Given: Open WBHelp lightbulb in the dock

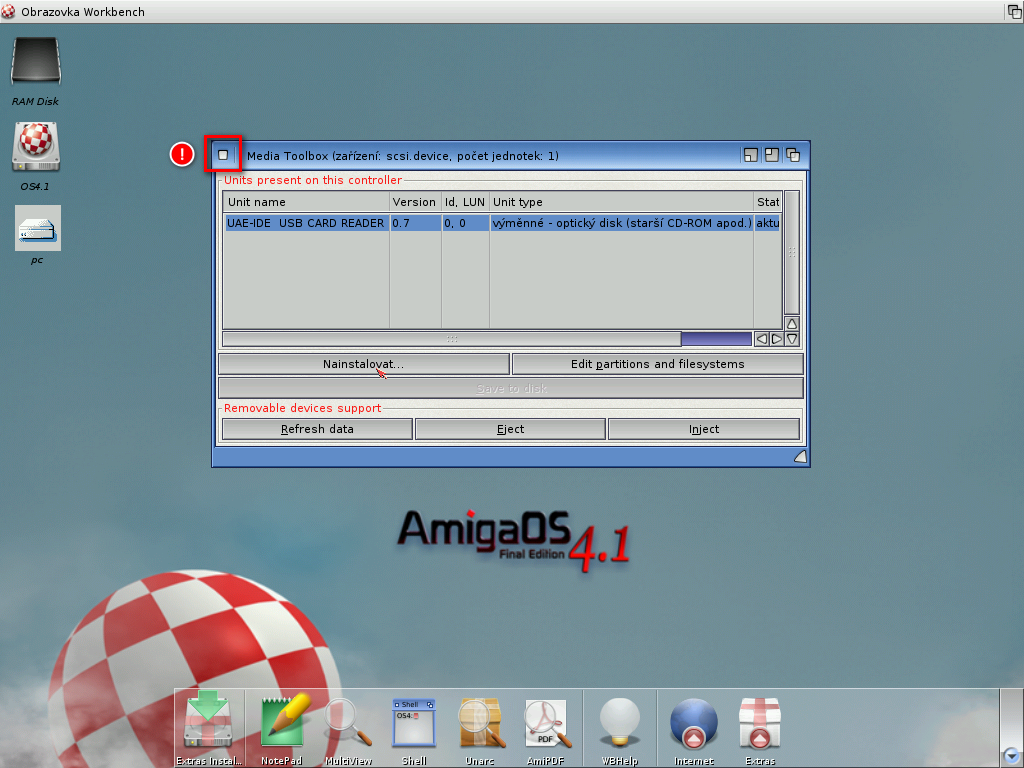Looking at the screenshot, I should [x=619, y=720].
